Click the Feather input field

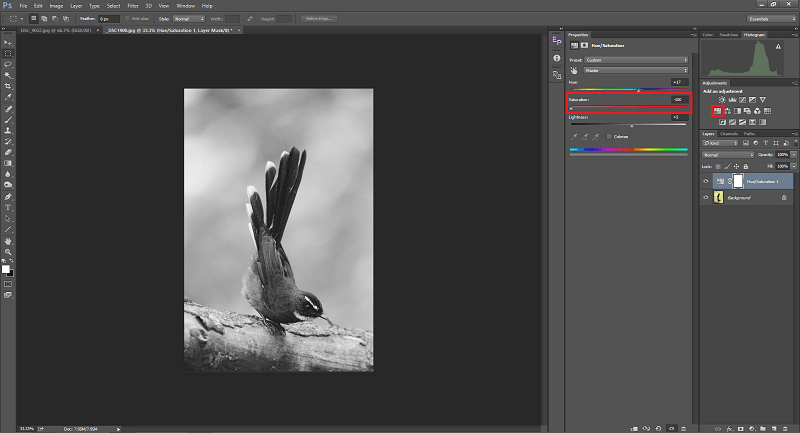(x=109, y=19)
